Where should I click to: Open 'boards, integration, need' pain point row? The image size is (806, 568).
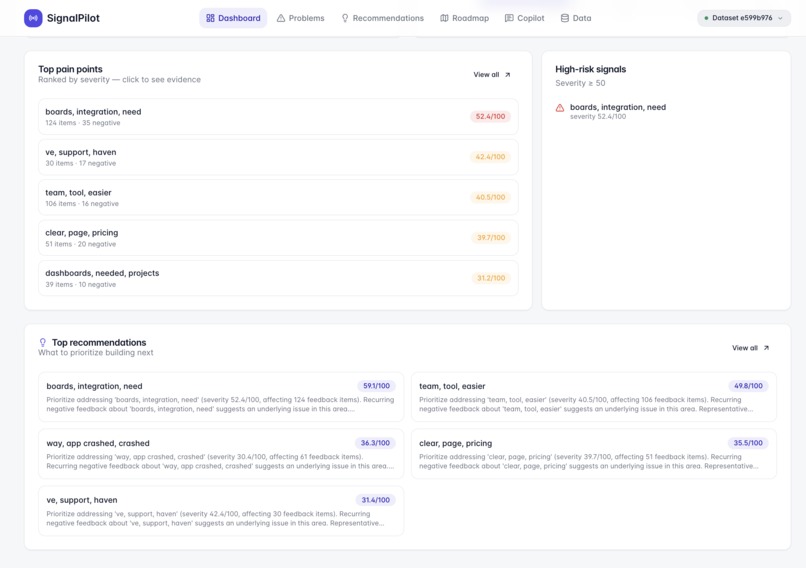coord(278,117)
